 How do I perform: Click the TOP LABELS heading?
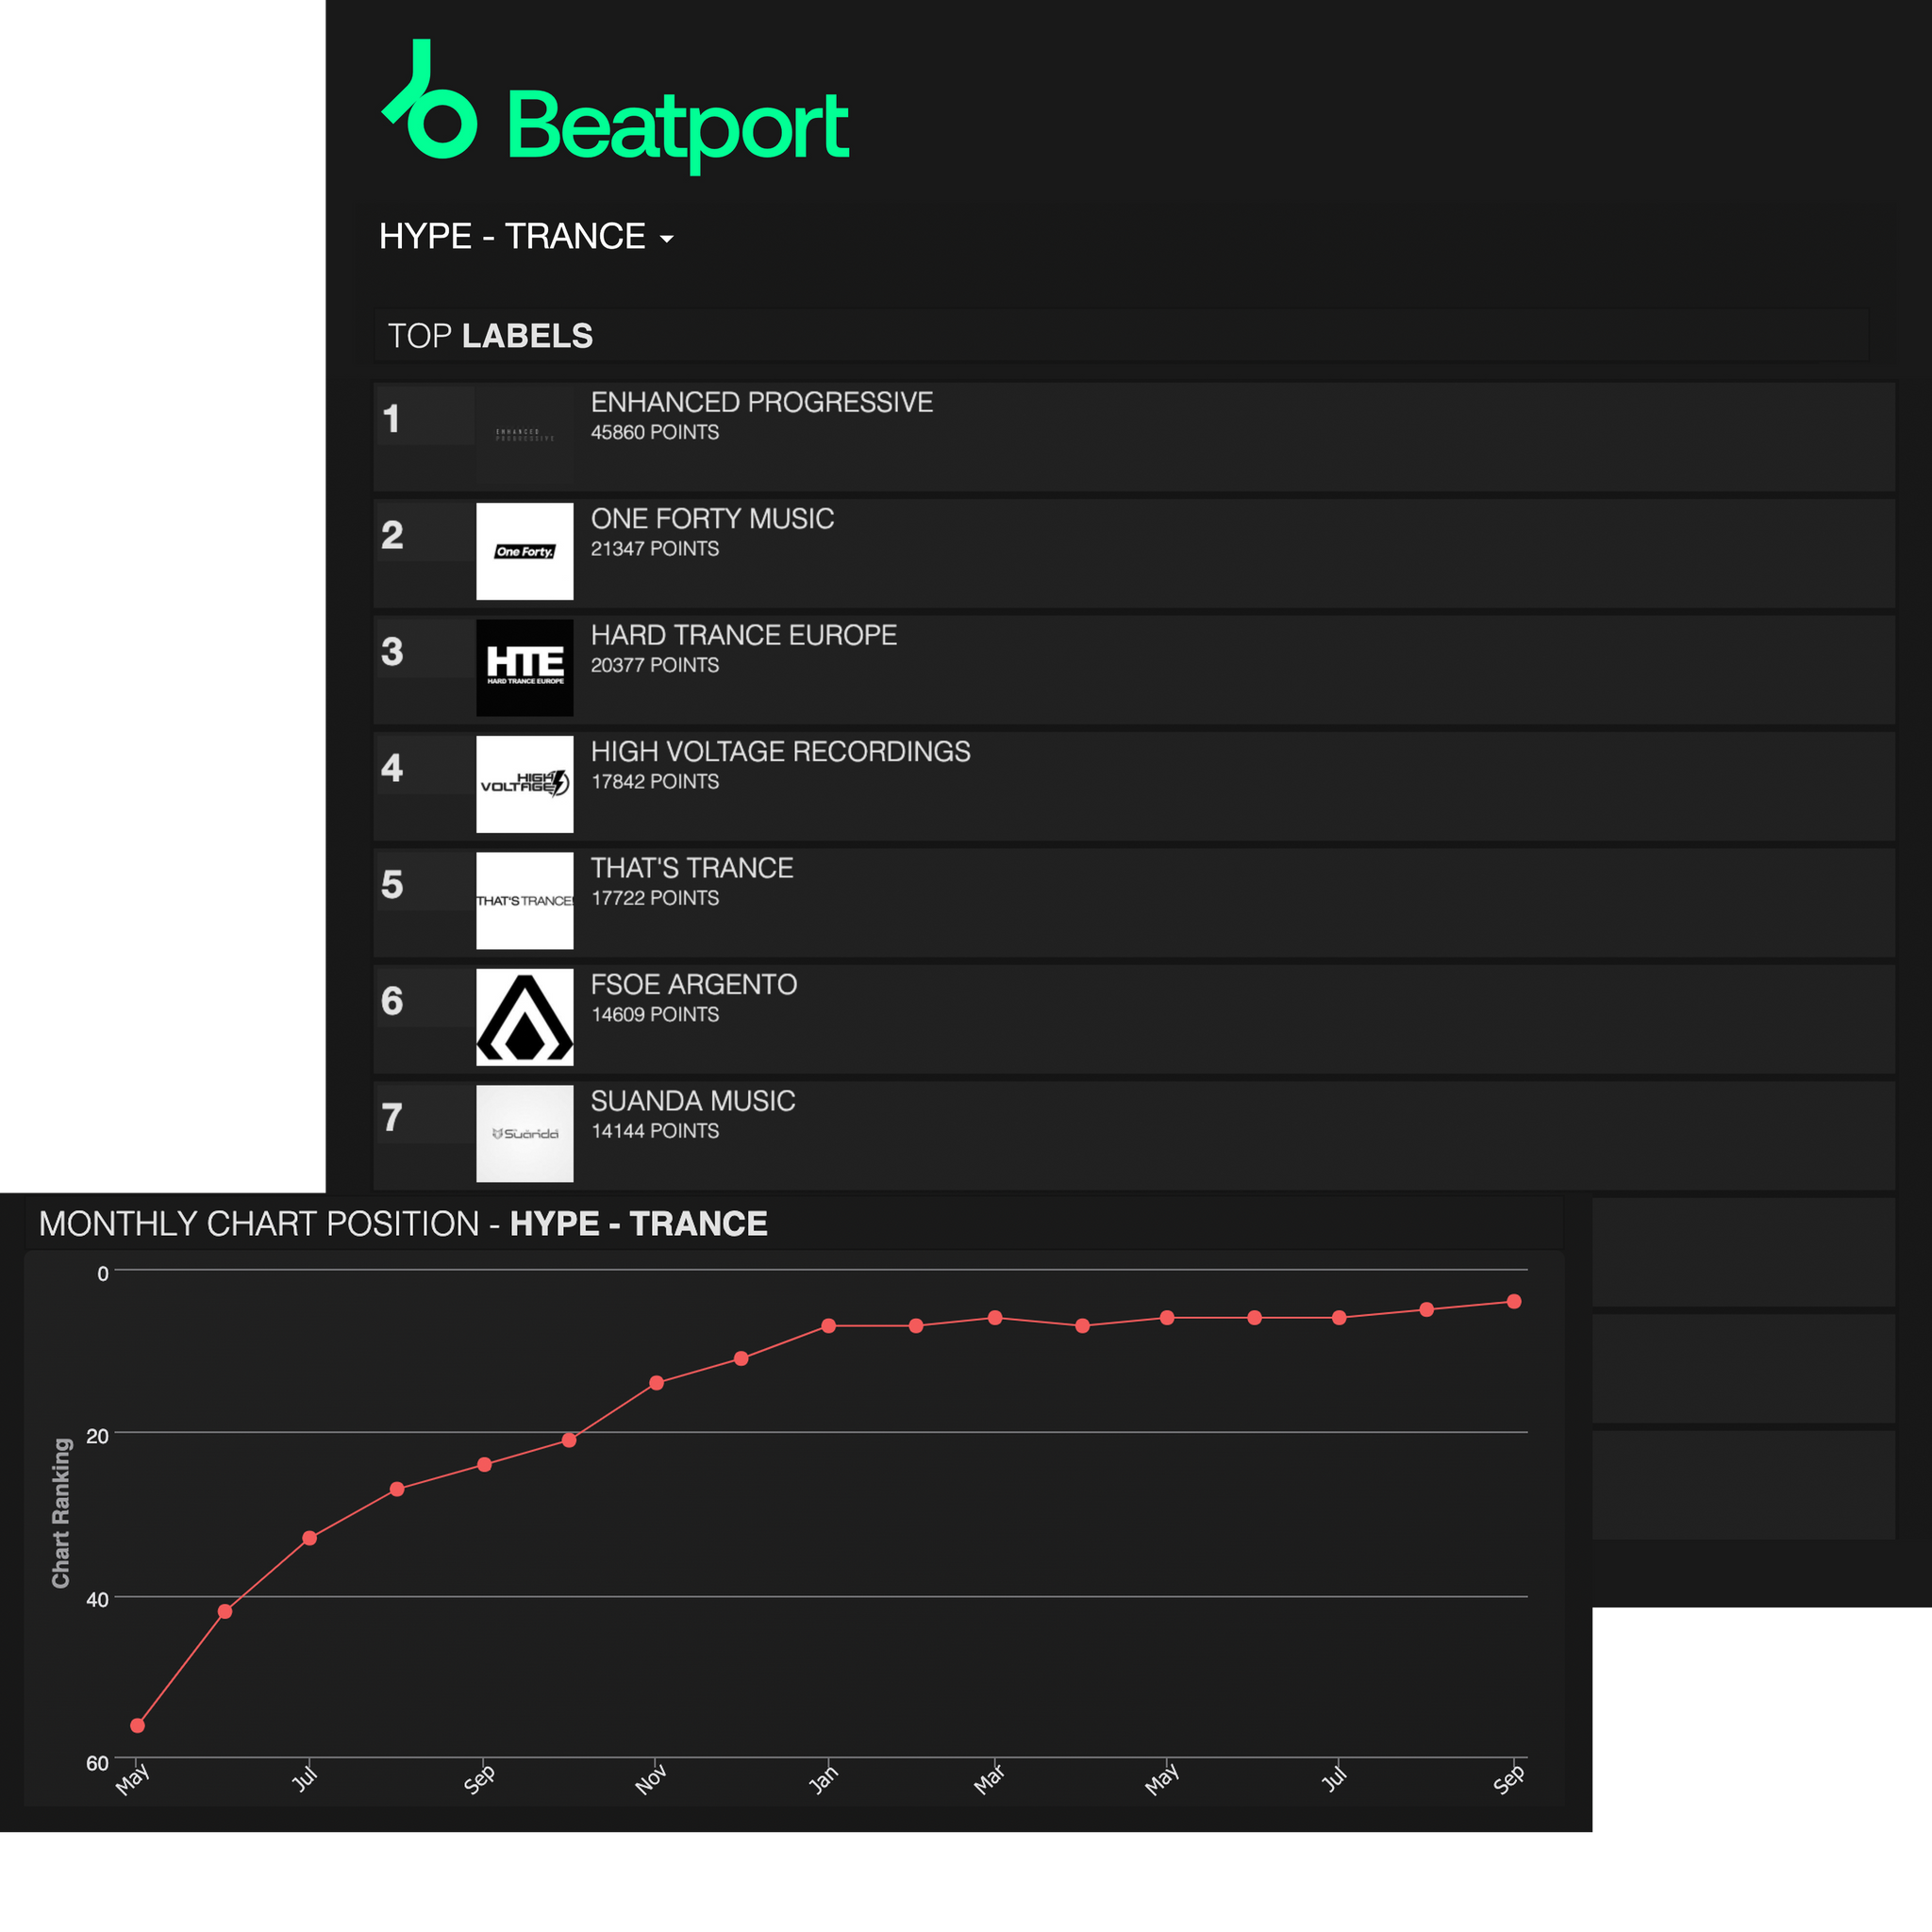click(x=490, y=336)
